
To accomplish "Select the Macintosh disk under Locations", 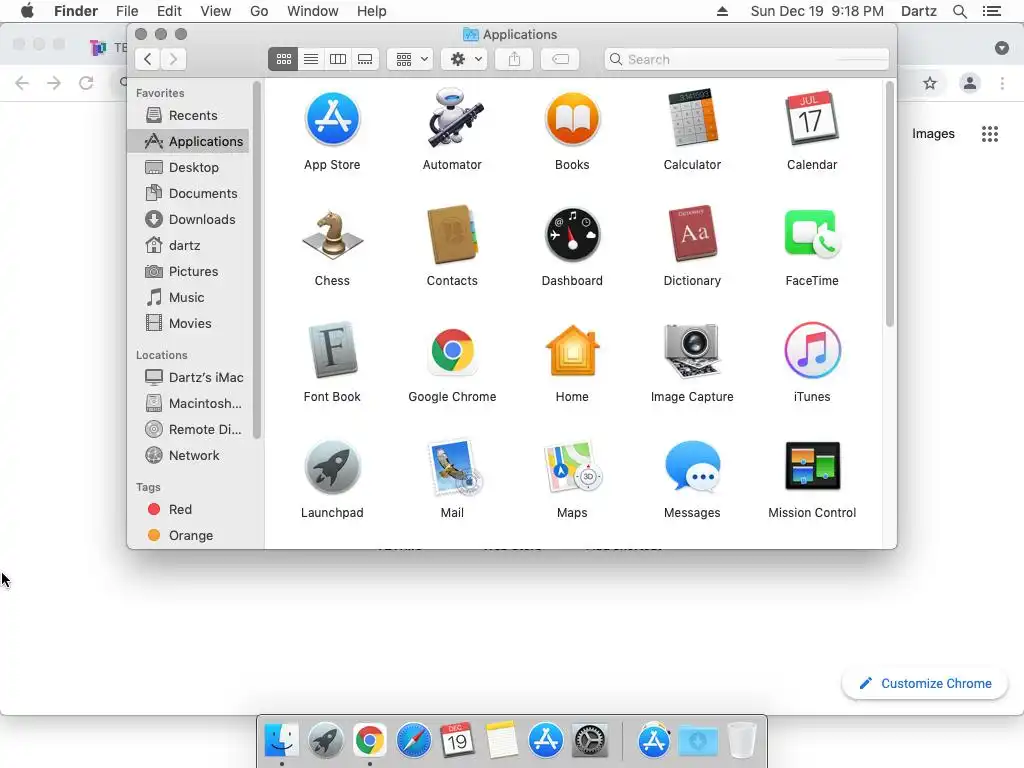I will click(x=188, y=404).
